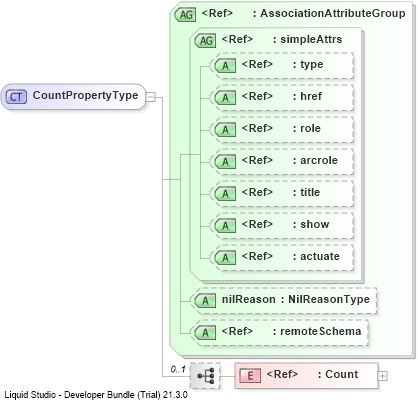
Task: Click the A icon of arcrole attribute
Action: pos(225,162)
